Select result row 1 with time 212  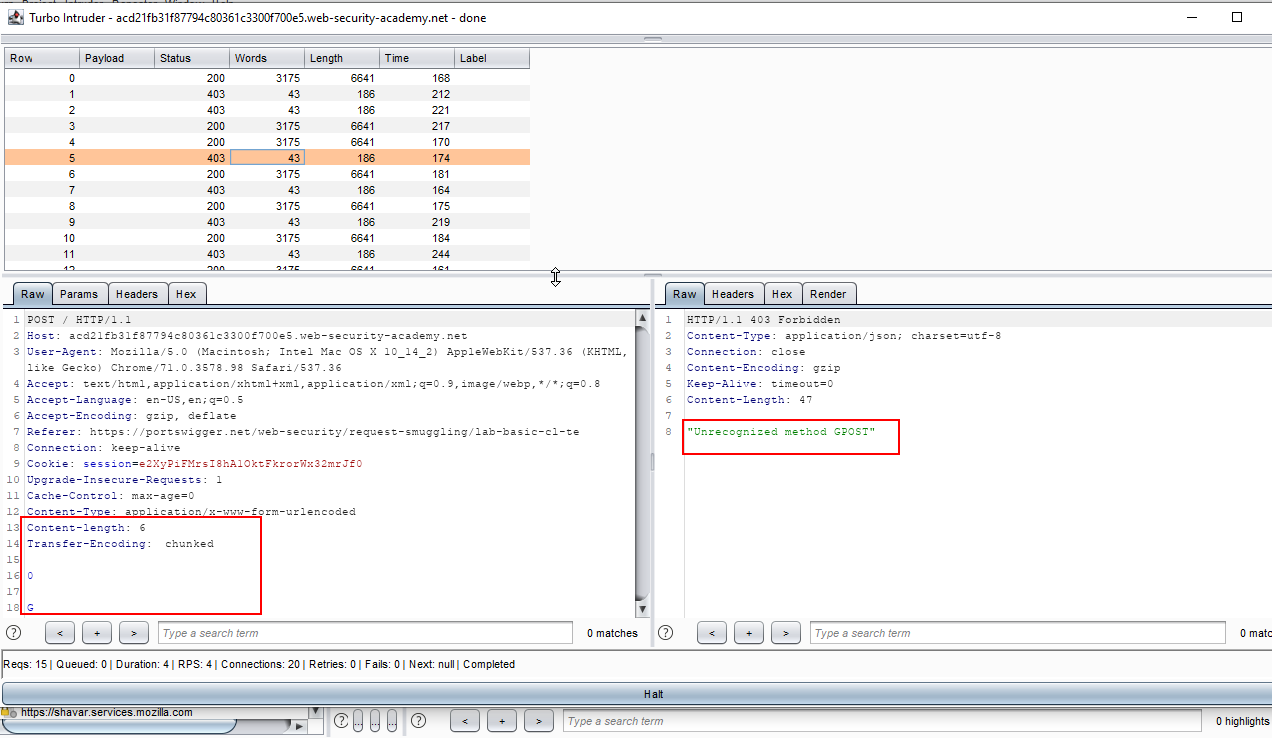pos(267,94)
